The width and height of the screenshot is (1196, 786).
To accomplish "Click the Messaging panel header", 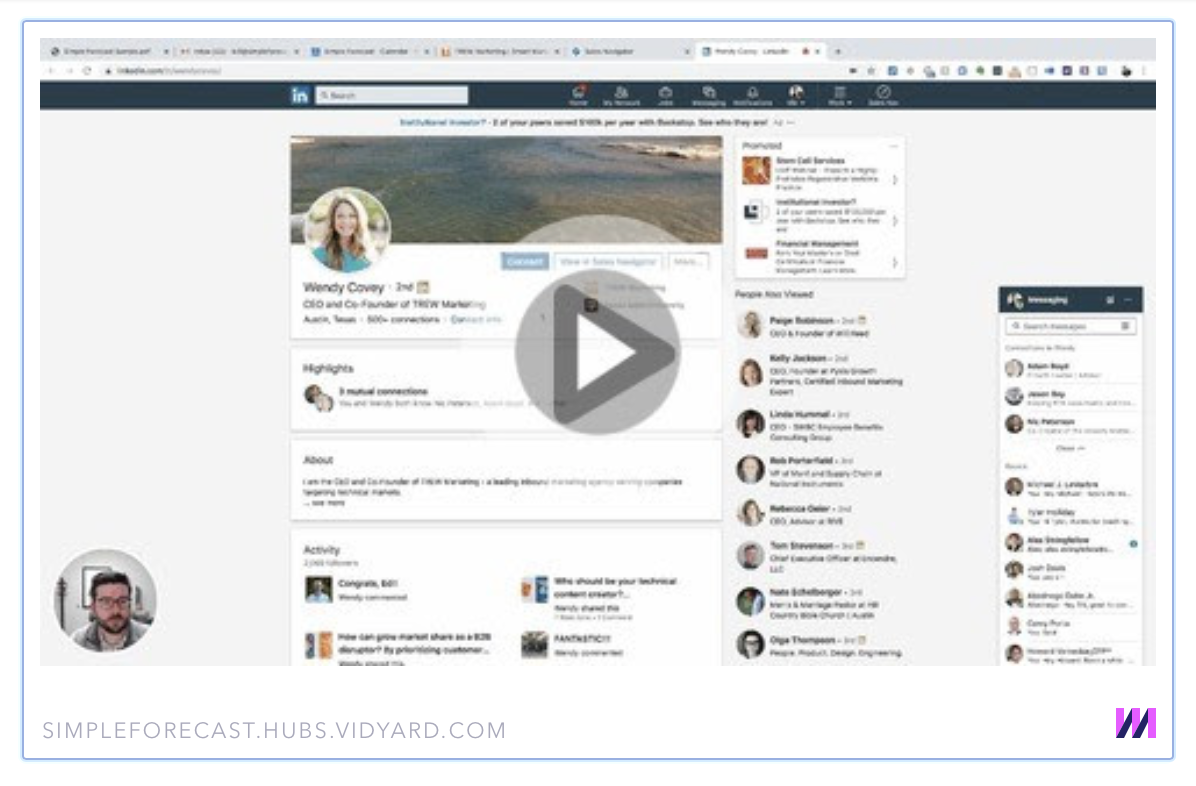I will (1070, 300).
